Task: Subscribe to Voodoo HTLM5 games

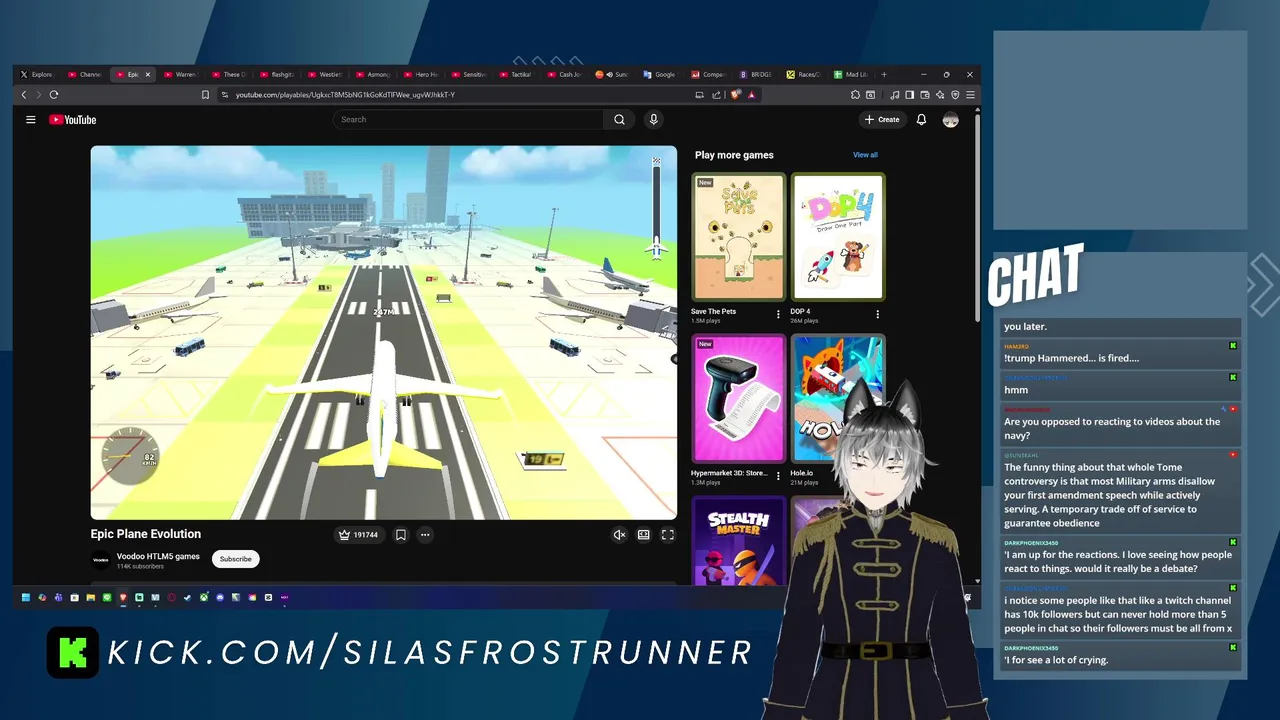Action: [x=236, y=559]
